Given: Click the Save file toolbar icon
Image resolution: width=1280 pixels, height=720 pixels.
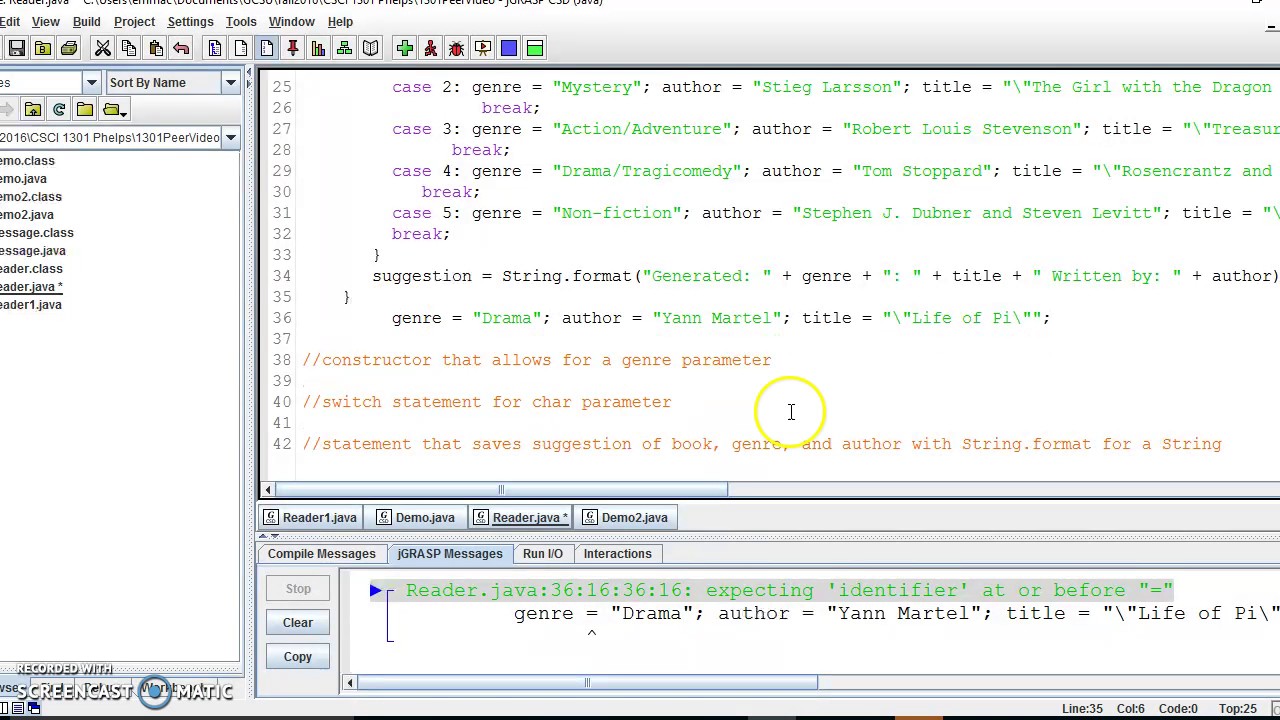Looking at the screenshot, I should click(x=17, y=48).
